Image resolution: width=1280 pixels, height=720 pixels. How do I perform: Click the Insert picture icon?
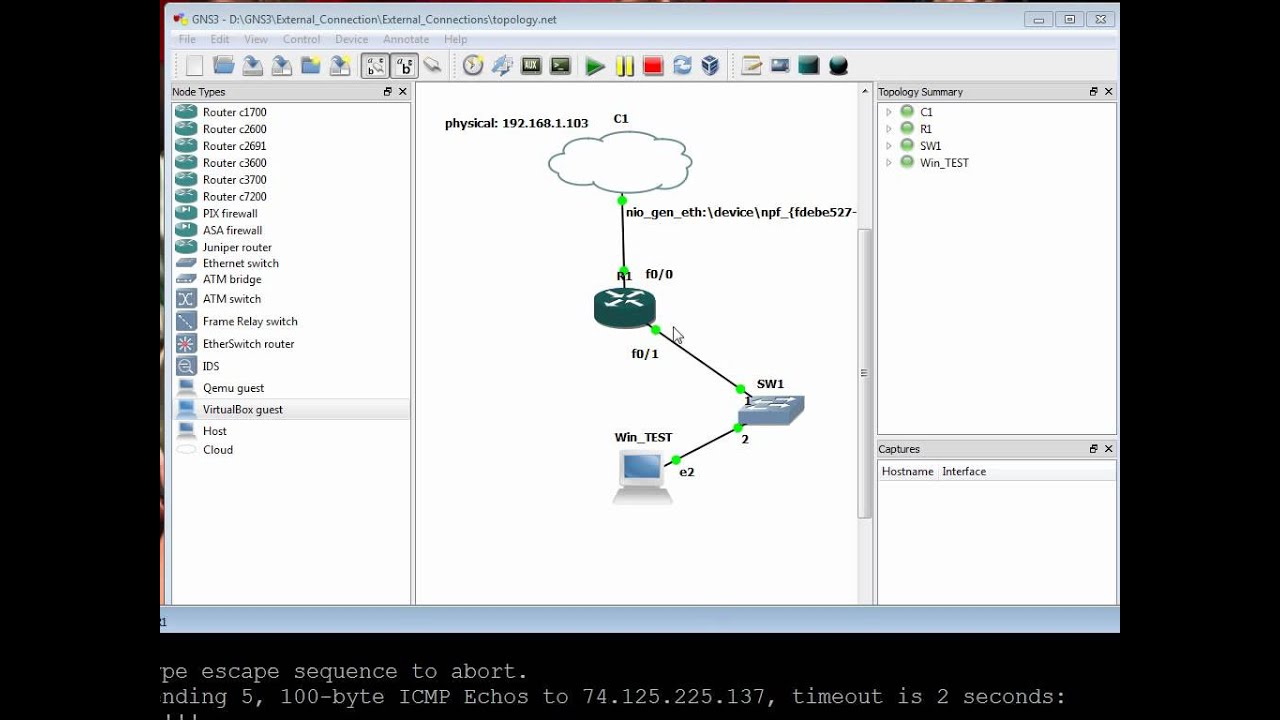[x=780, y=66]
